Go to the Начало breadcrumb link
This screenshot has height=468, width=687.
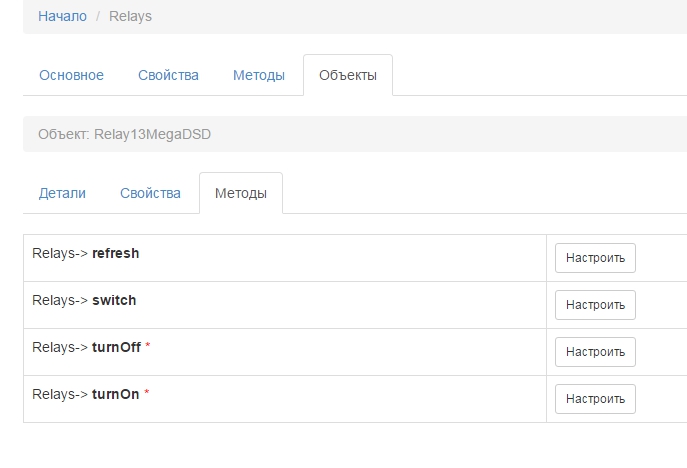coord(62,16)
